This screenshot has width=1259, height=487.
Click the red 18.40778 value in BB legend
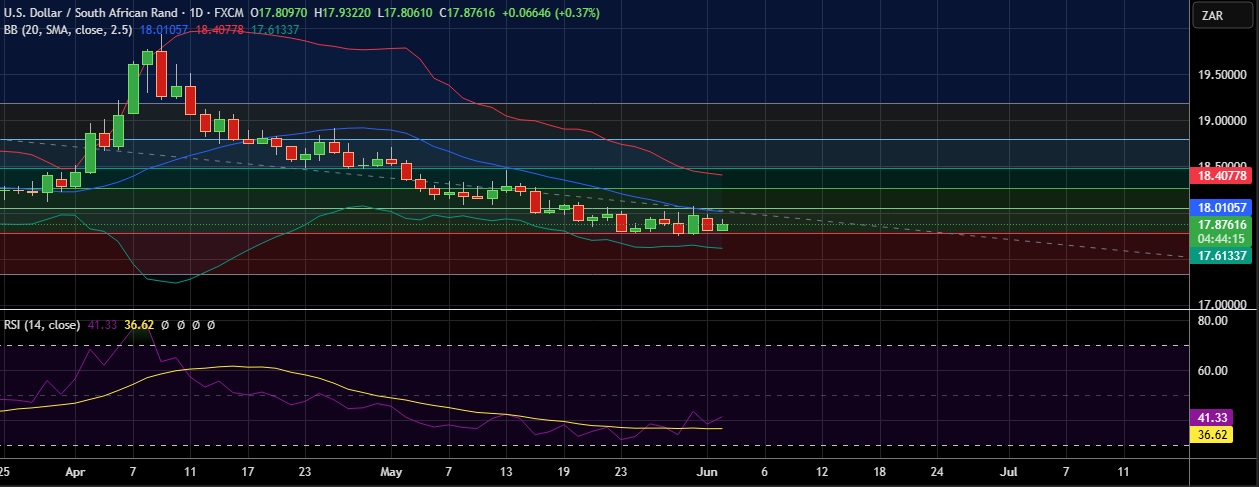pos(218,30)
